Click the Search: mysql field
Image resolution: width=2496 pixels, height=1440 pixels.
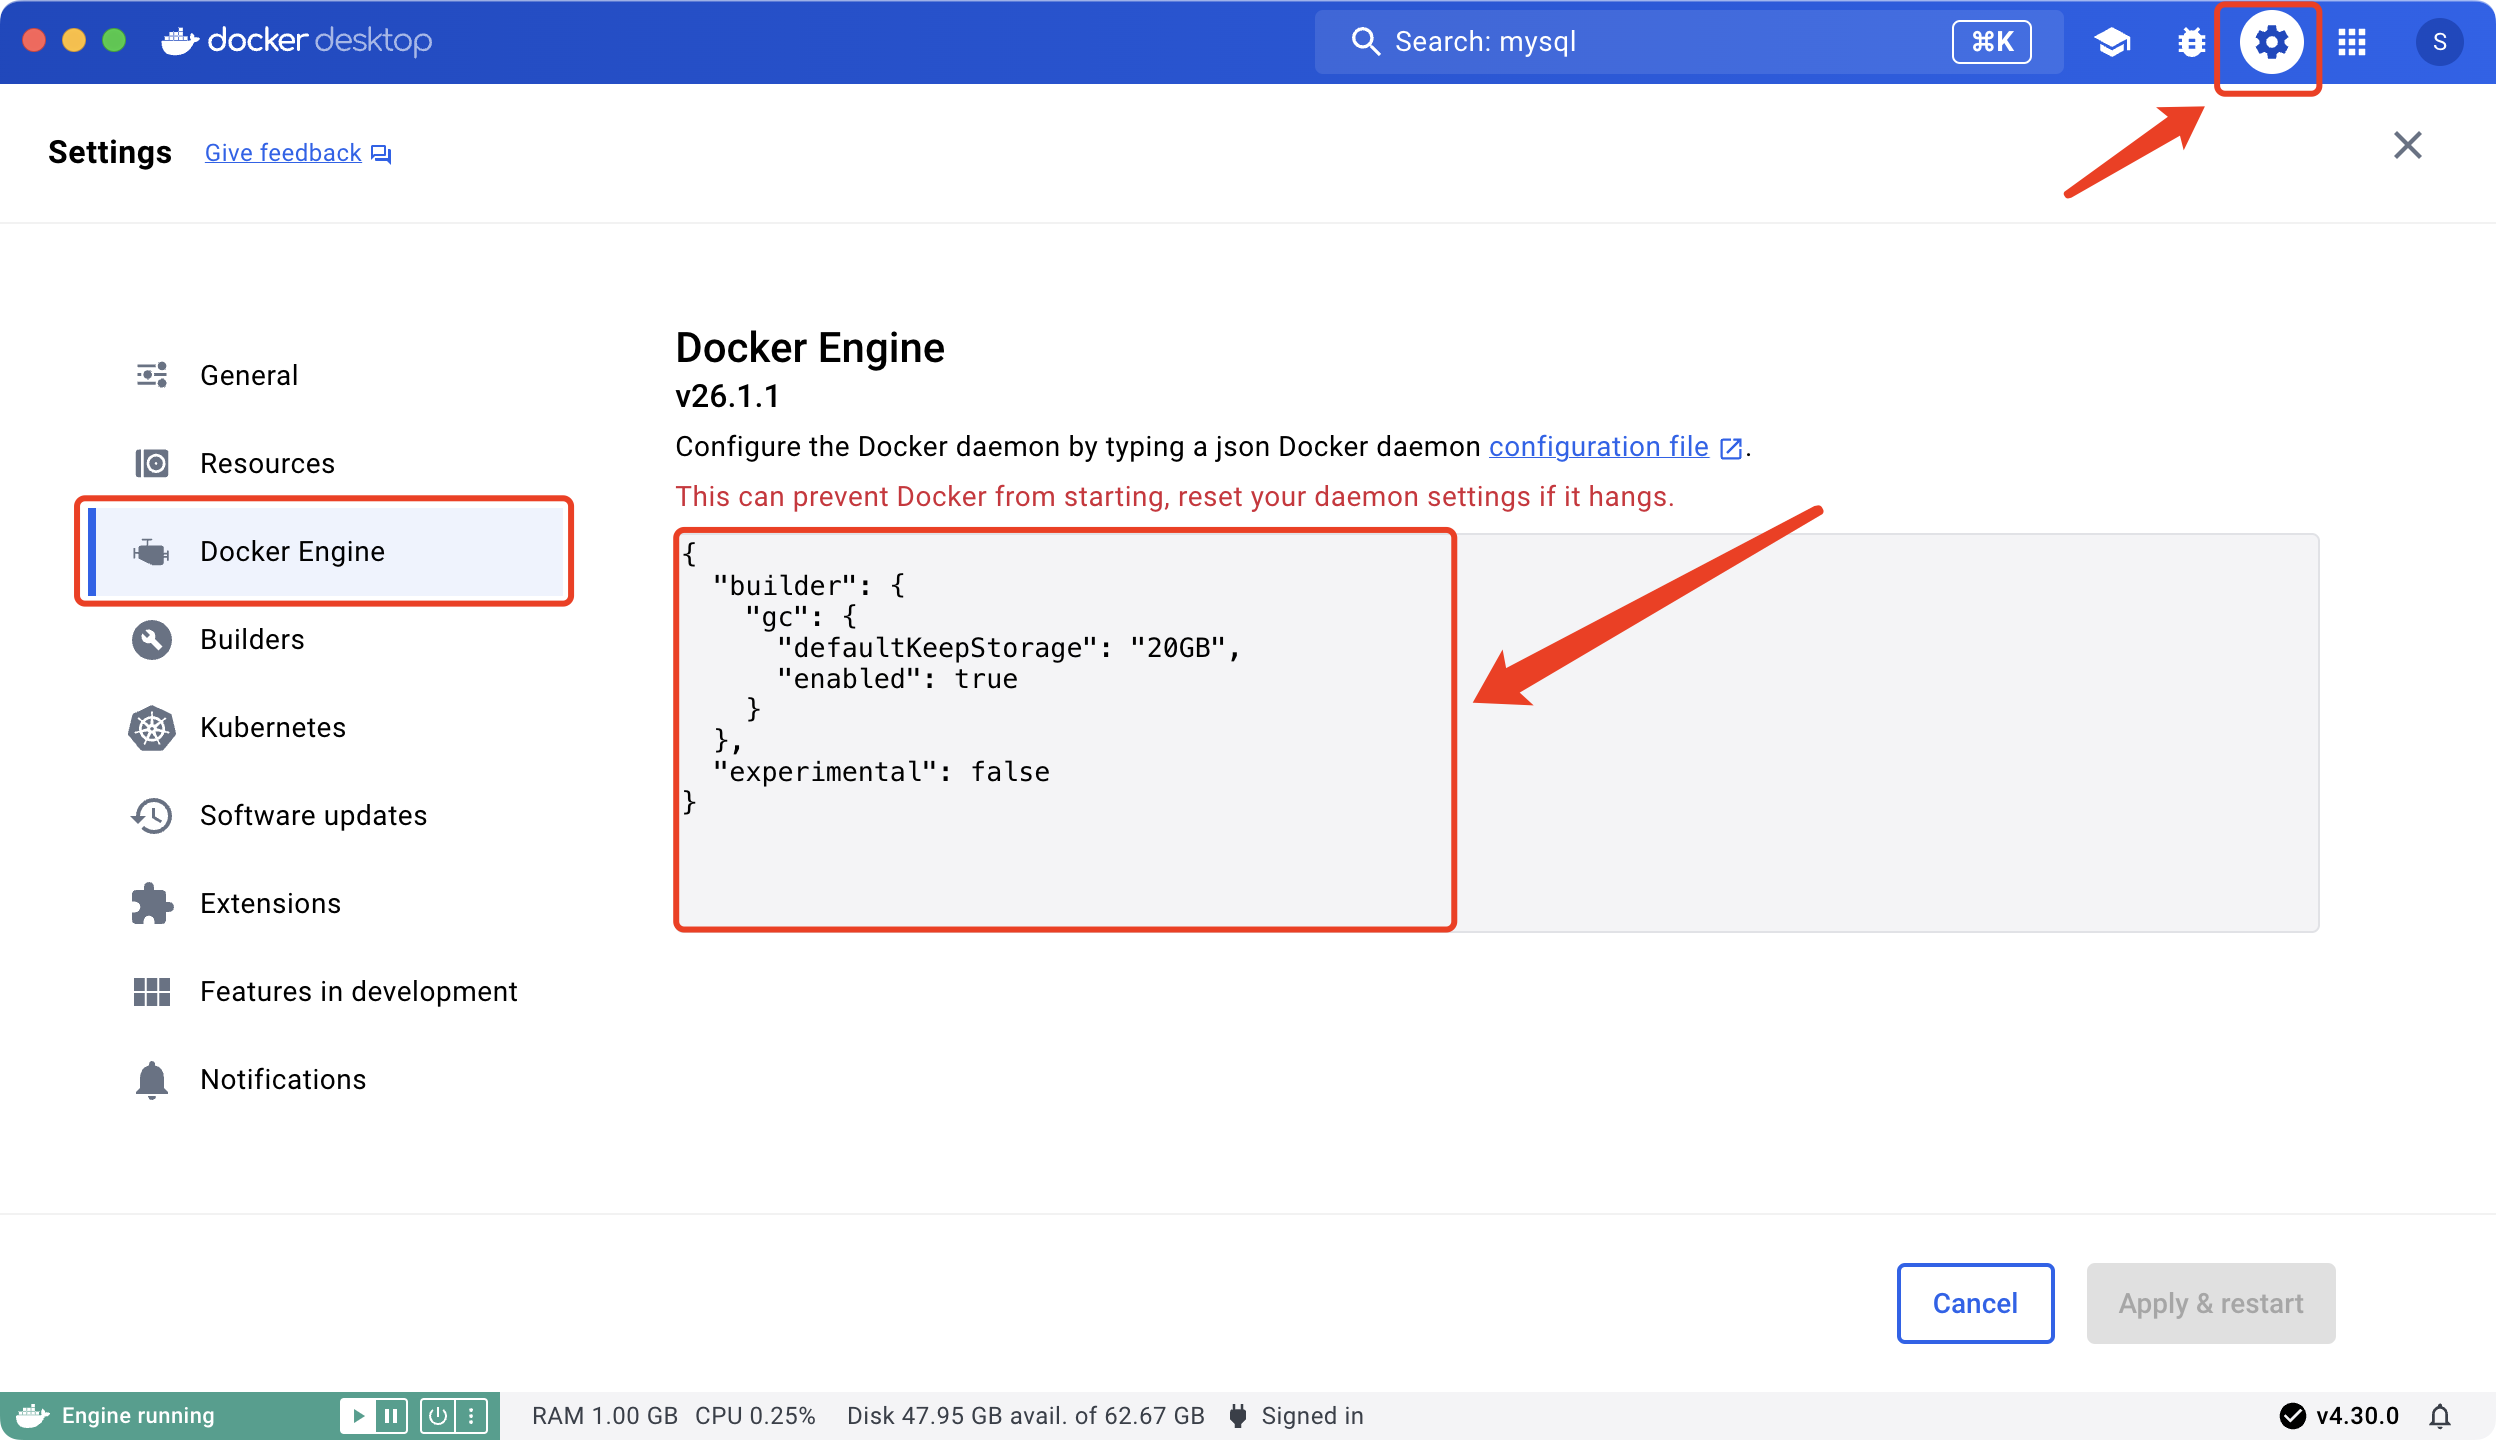pyautogui.click(x=1688, y=42)
